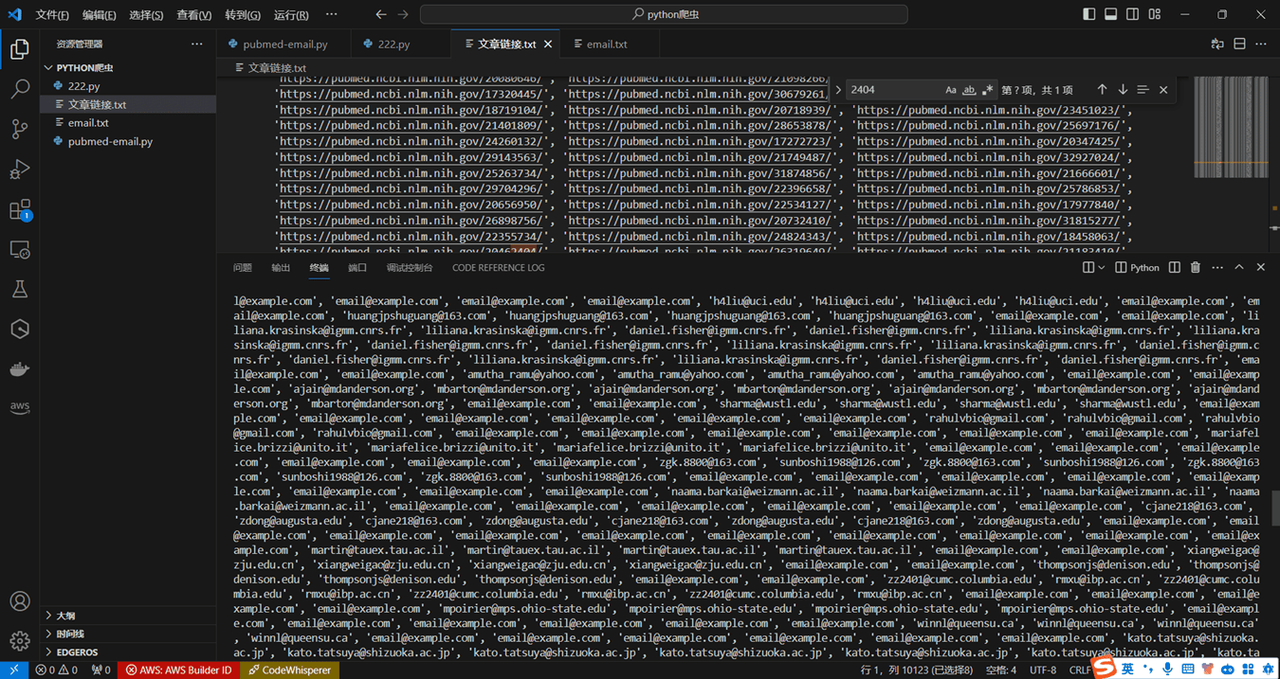Click the python爬虫 command center search box

664,15
